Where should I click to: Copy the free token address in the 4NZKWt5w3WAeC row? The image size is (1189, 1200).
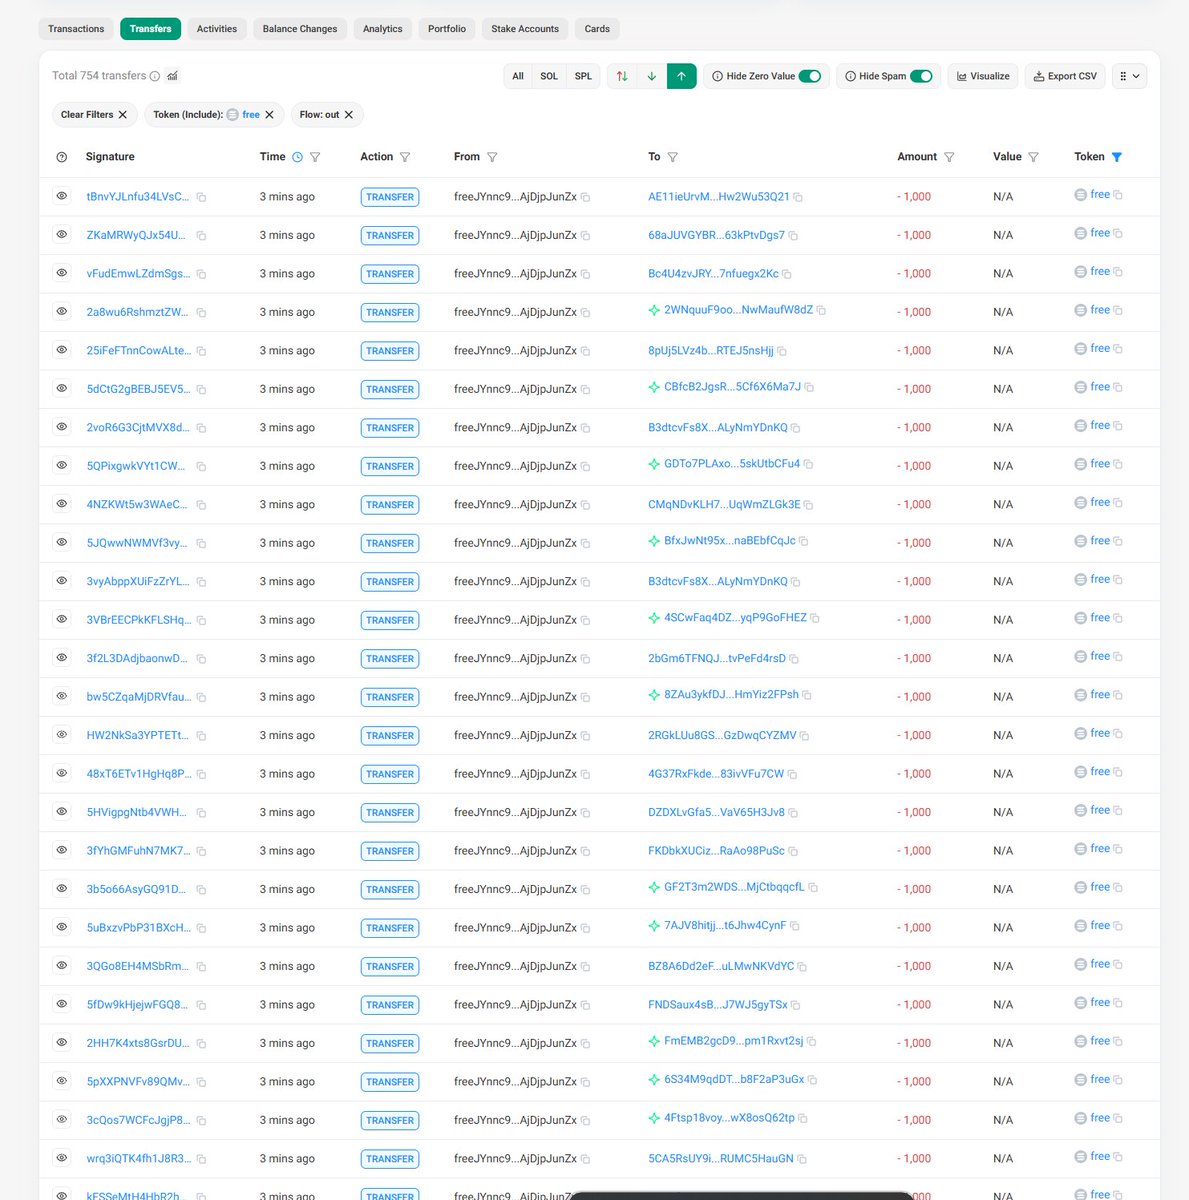tap(1118, 503)
